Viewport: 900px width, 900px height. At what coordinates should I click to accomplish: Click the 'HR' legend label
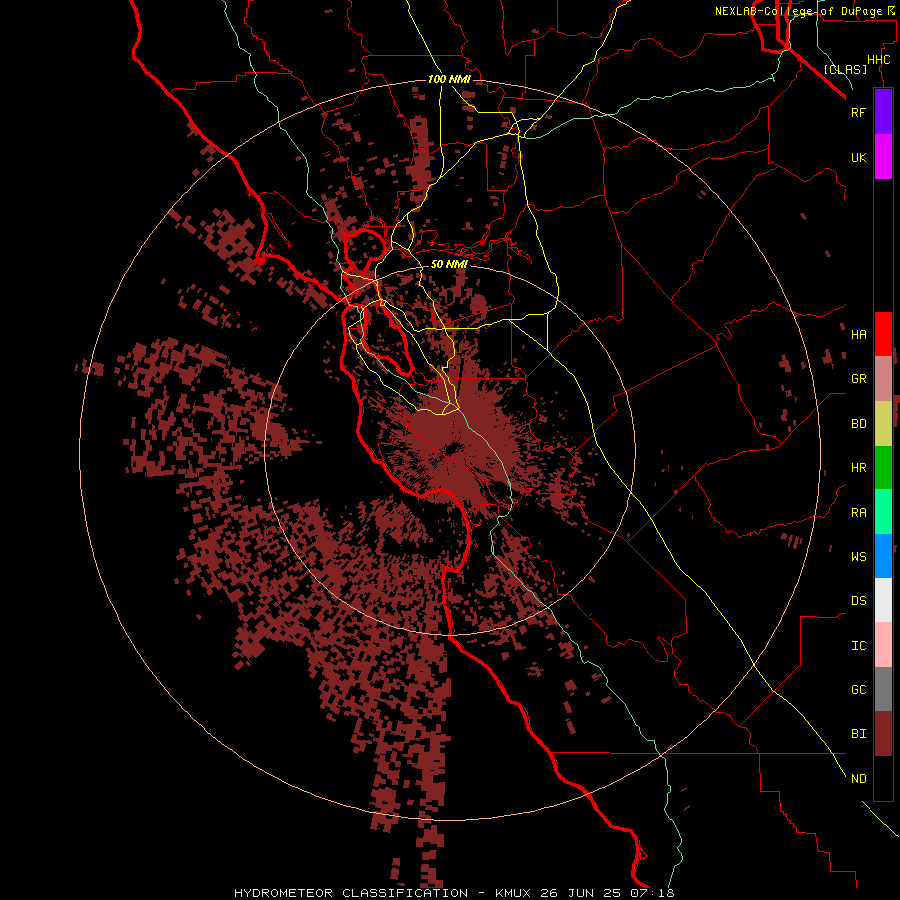pos(858,468)
